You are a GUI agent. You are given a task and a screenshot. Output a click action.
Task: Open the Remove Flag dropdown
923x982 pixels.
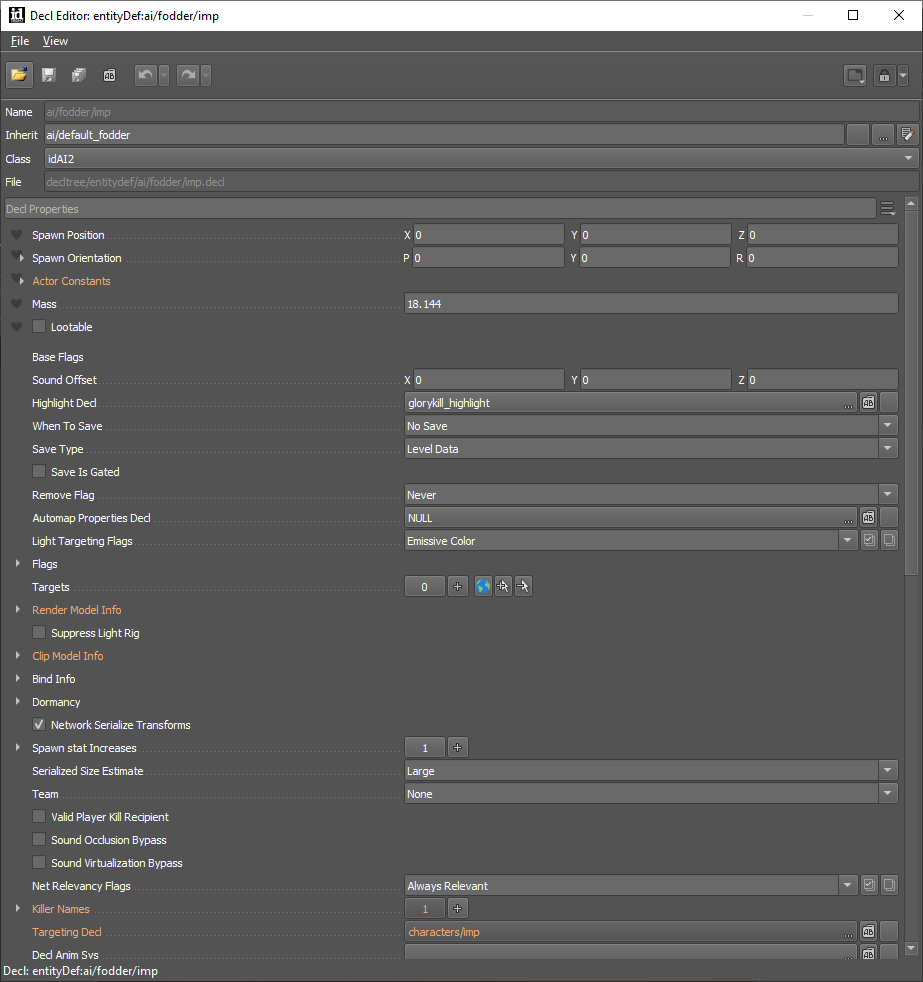(651, 495)
